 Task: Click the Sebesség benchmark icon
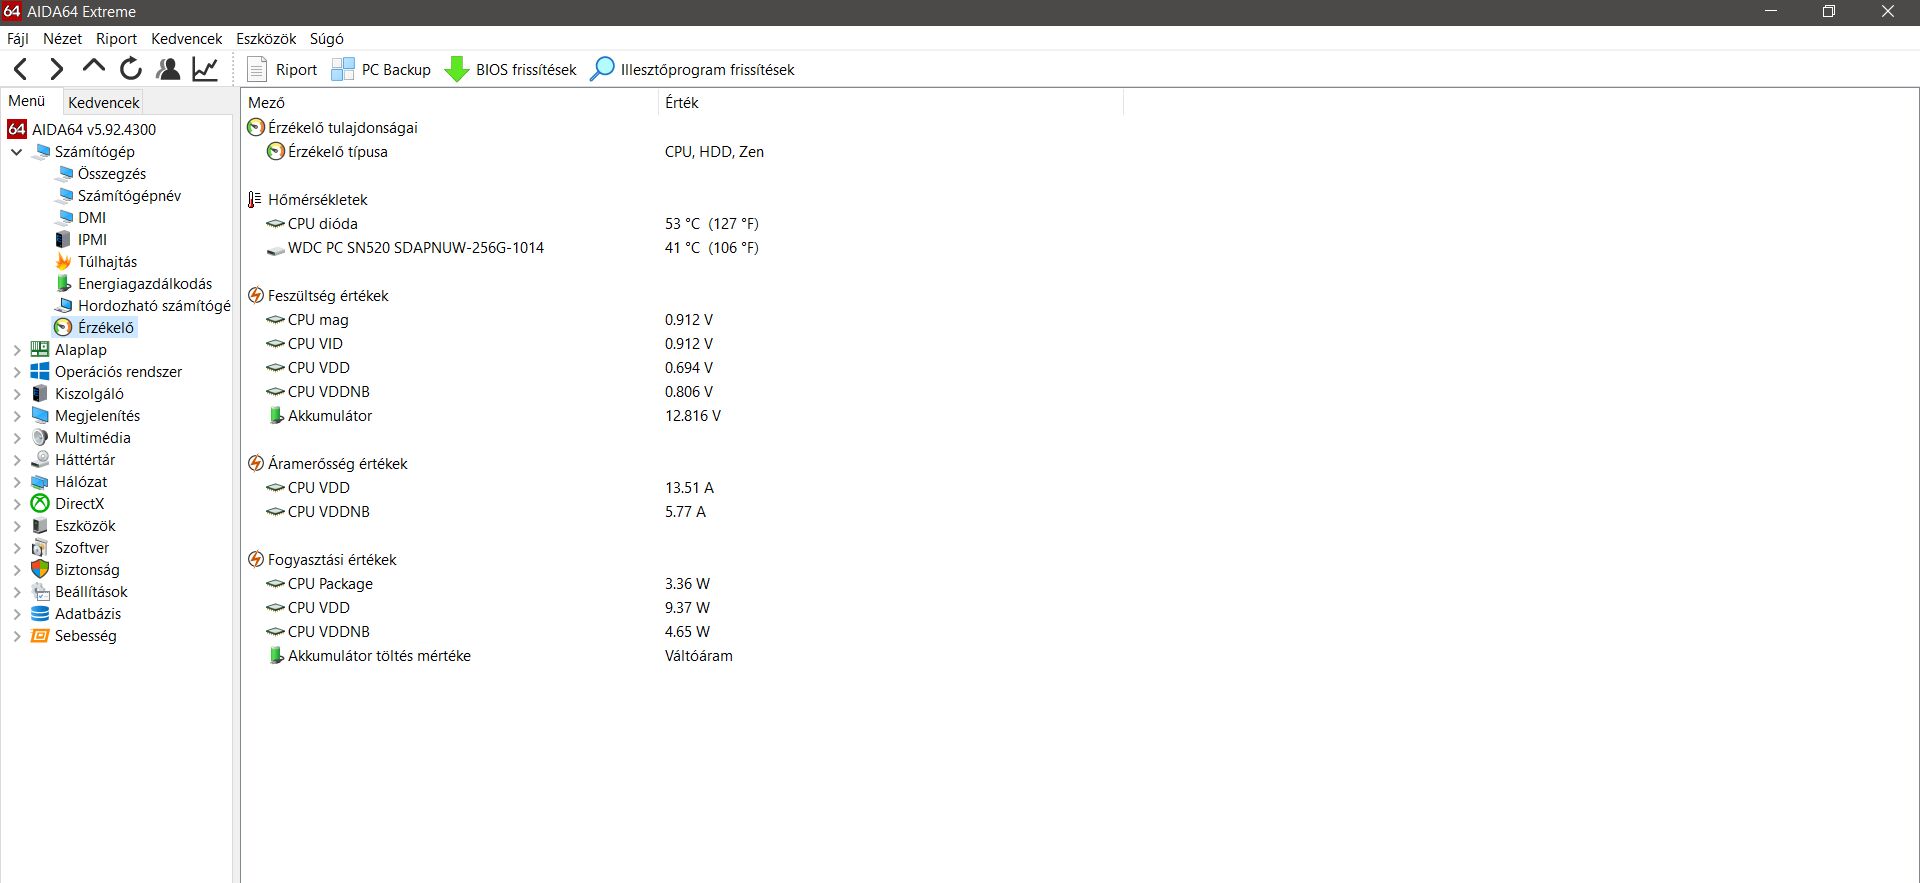tap(40, 636)
